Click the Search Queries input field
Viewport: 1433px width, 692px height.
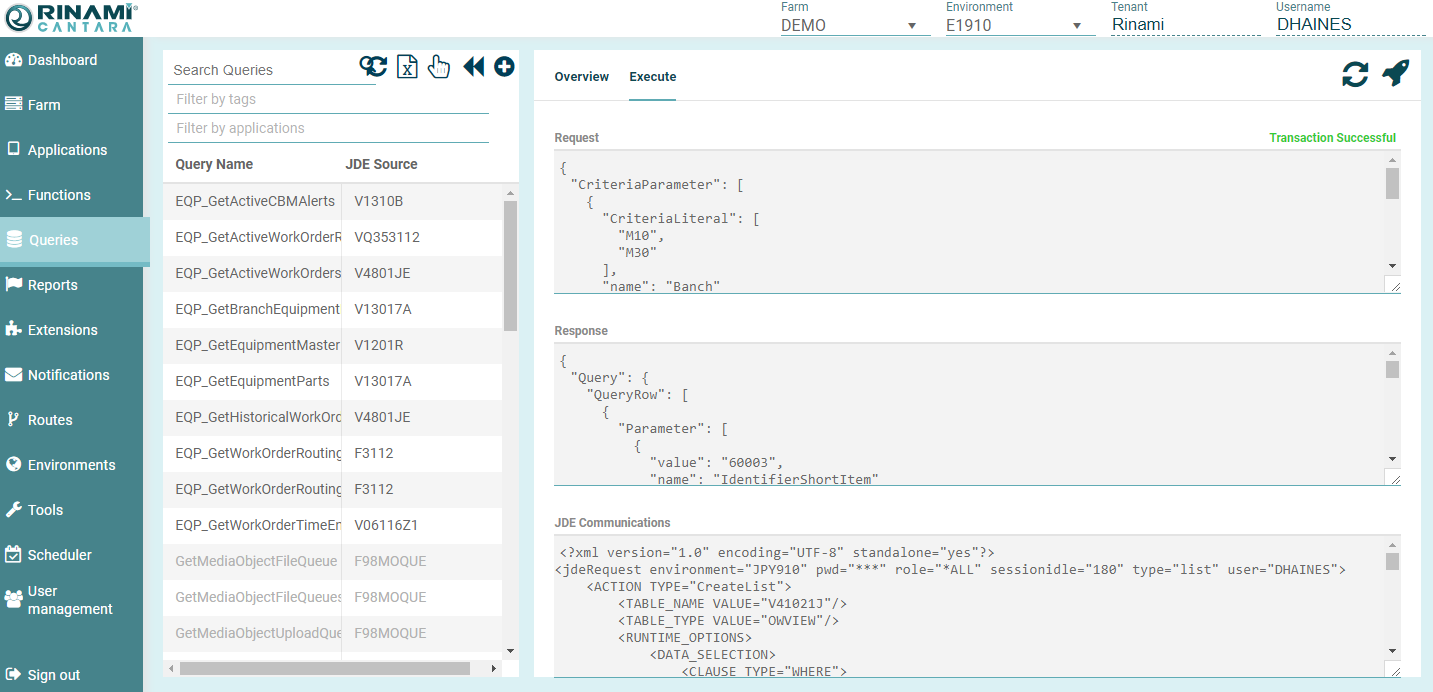pos(262,70)
